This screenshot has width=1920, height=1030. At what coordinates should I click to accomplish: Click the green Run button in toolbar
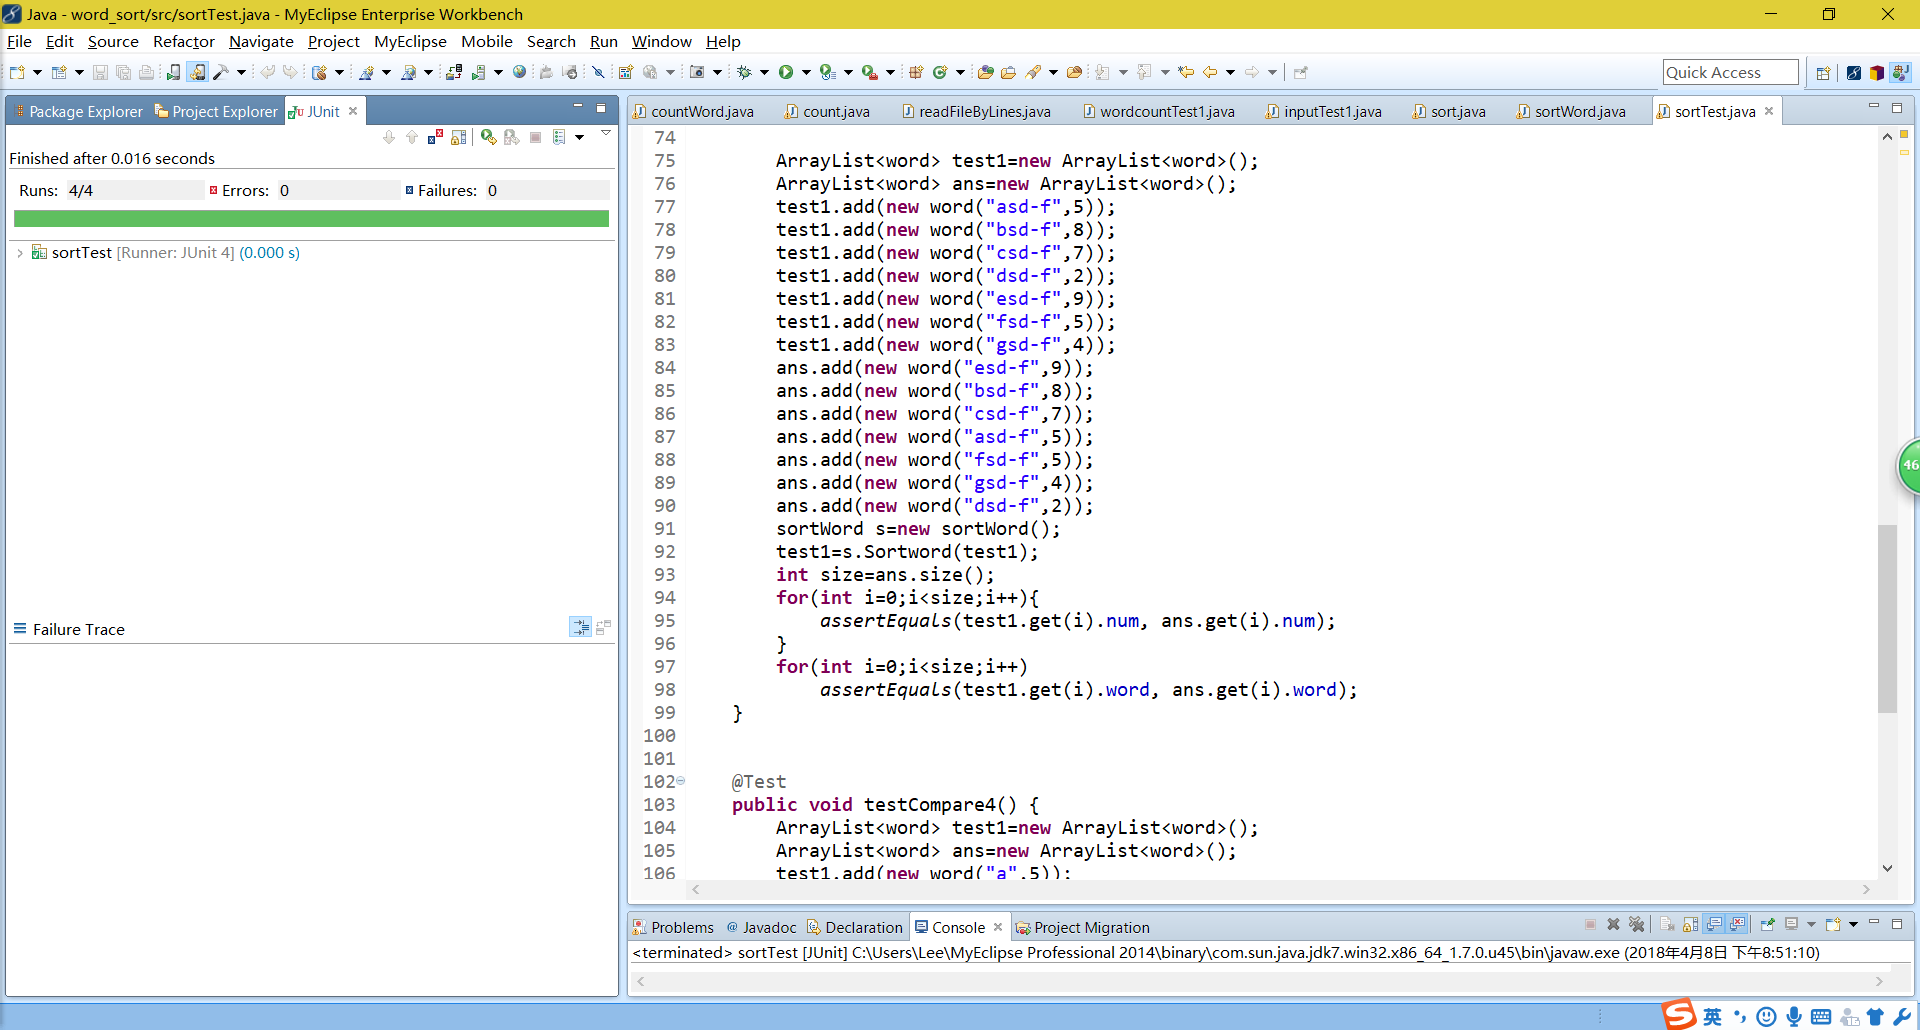point(786,72)
